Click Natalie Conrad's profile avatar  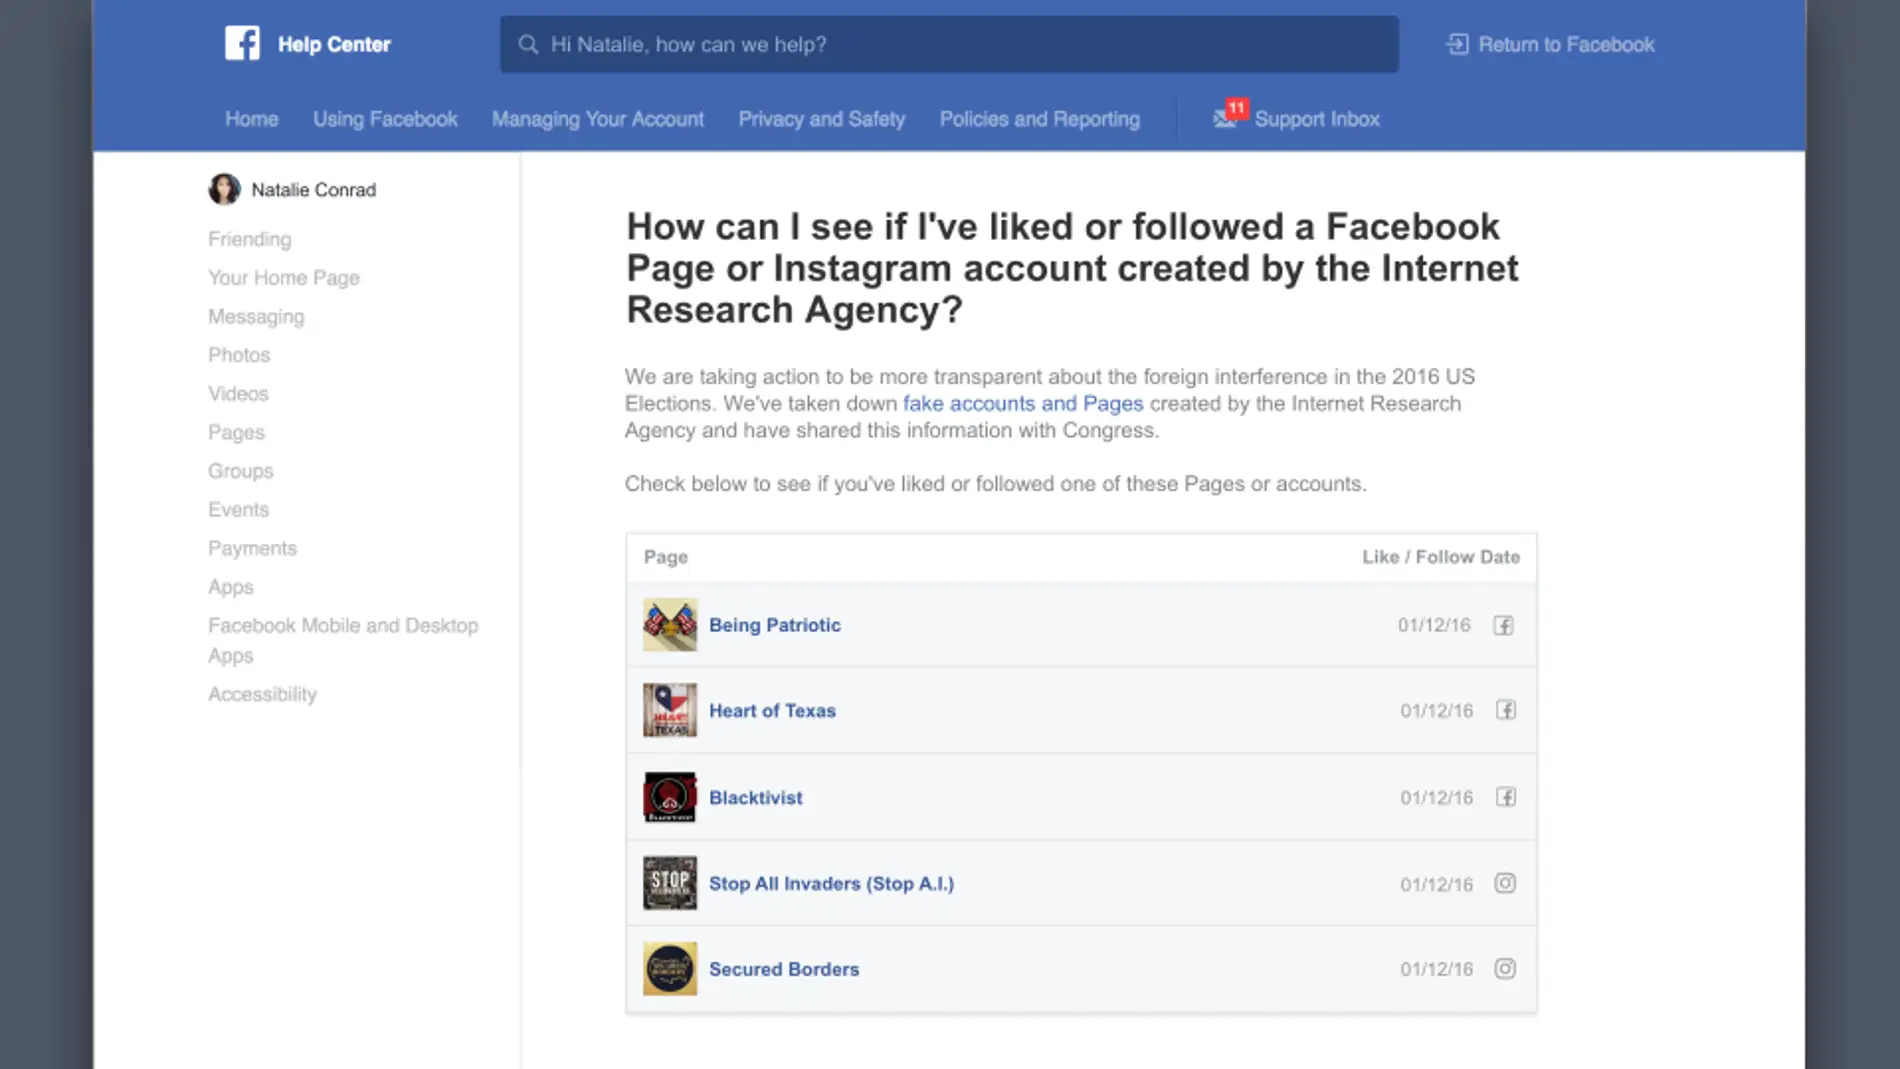click(224, 189)
